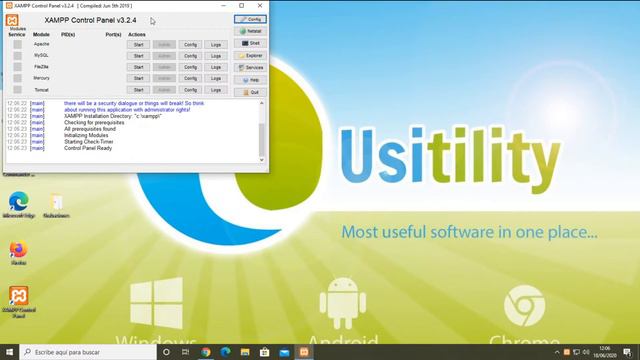Click the XAMPP taskbar button
640x360 pixels.
click(304, 352)
